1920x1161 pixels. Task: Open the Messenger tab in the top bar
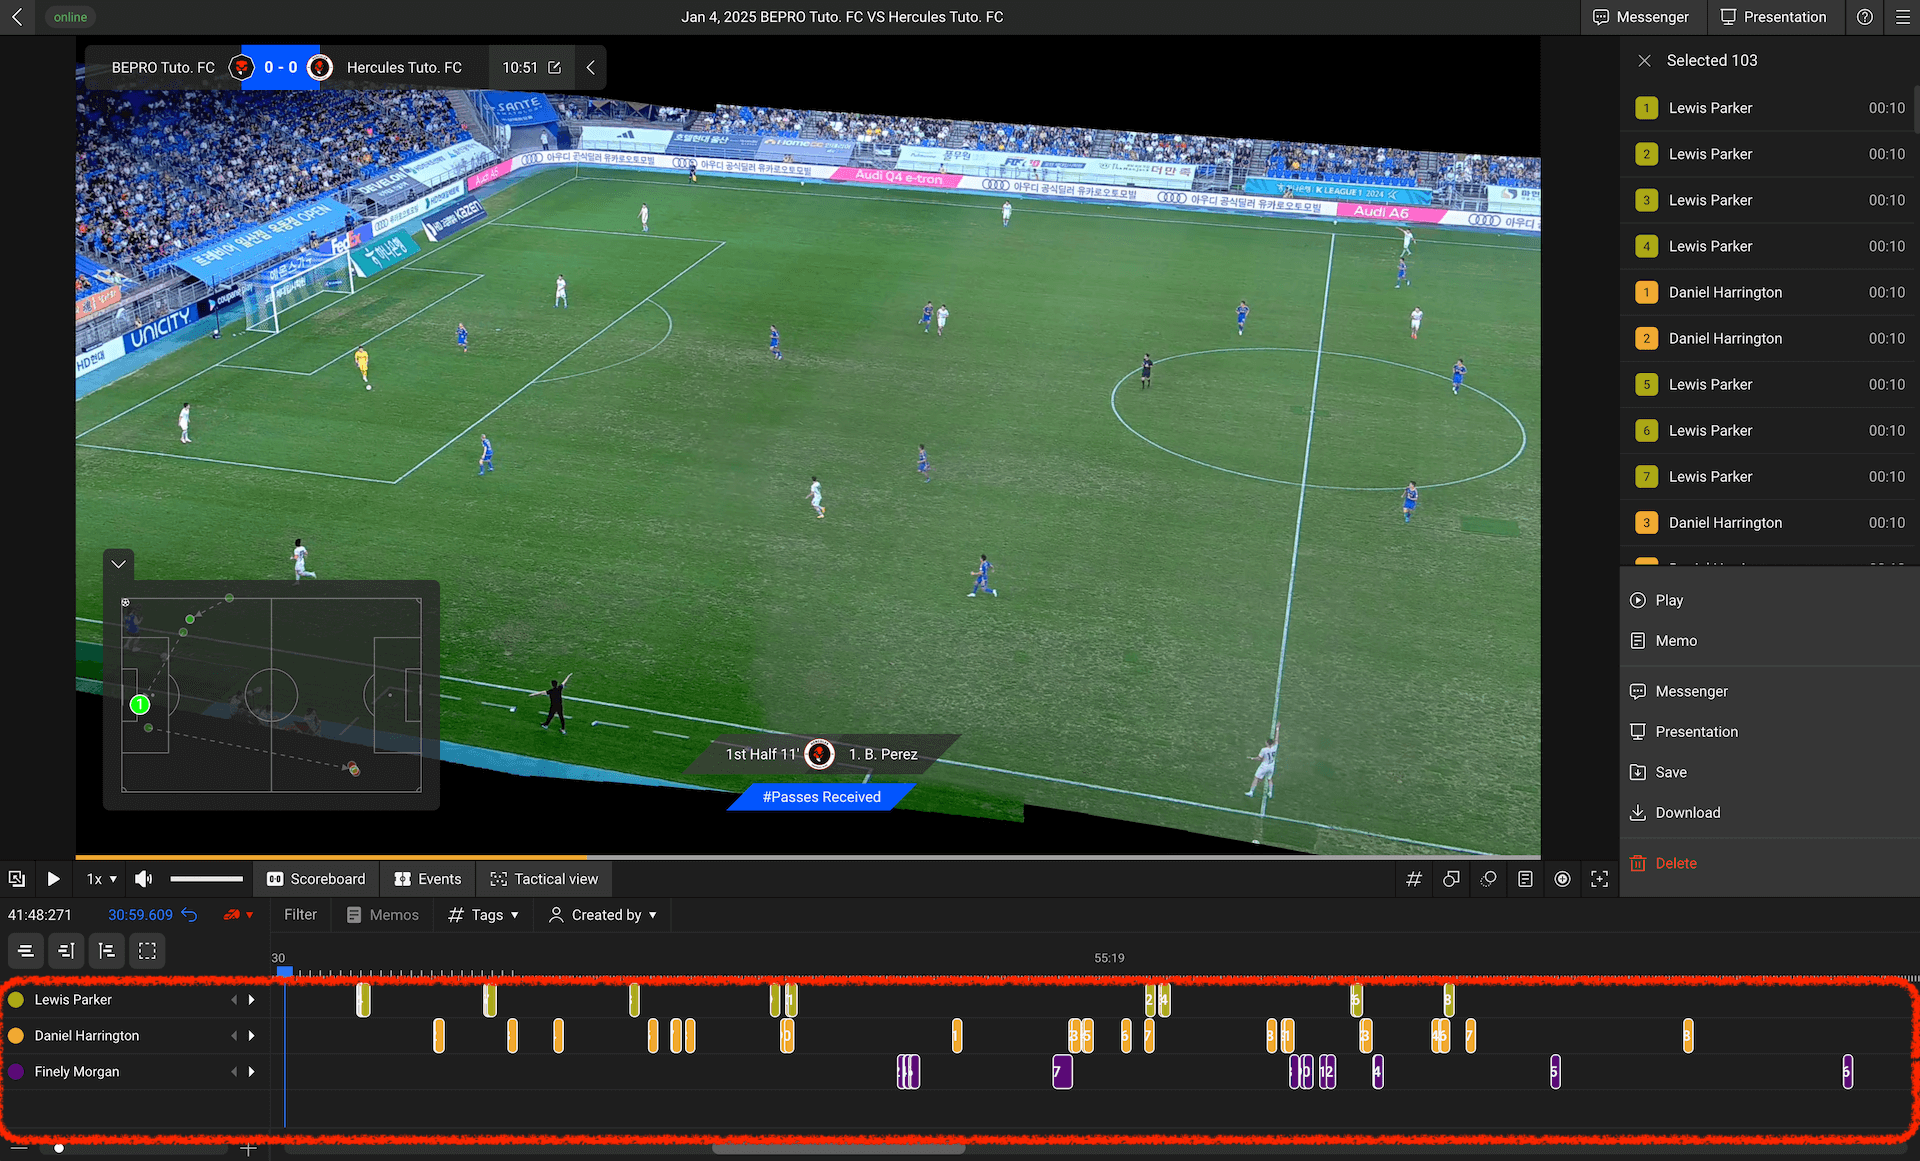[1640, 17]
